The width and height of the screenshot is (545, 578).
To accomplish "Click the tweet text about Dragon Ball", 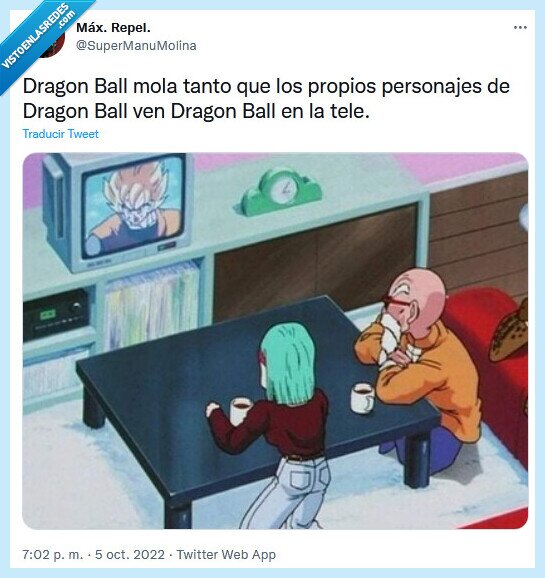I will 266,98.
